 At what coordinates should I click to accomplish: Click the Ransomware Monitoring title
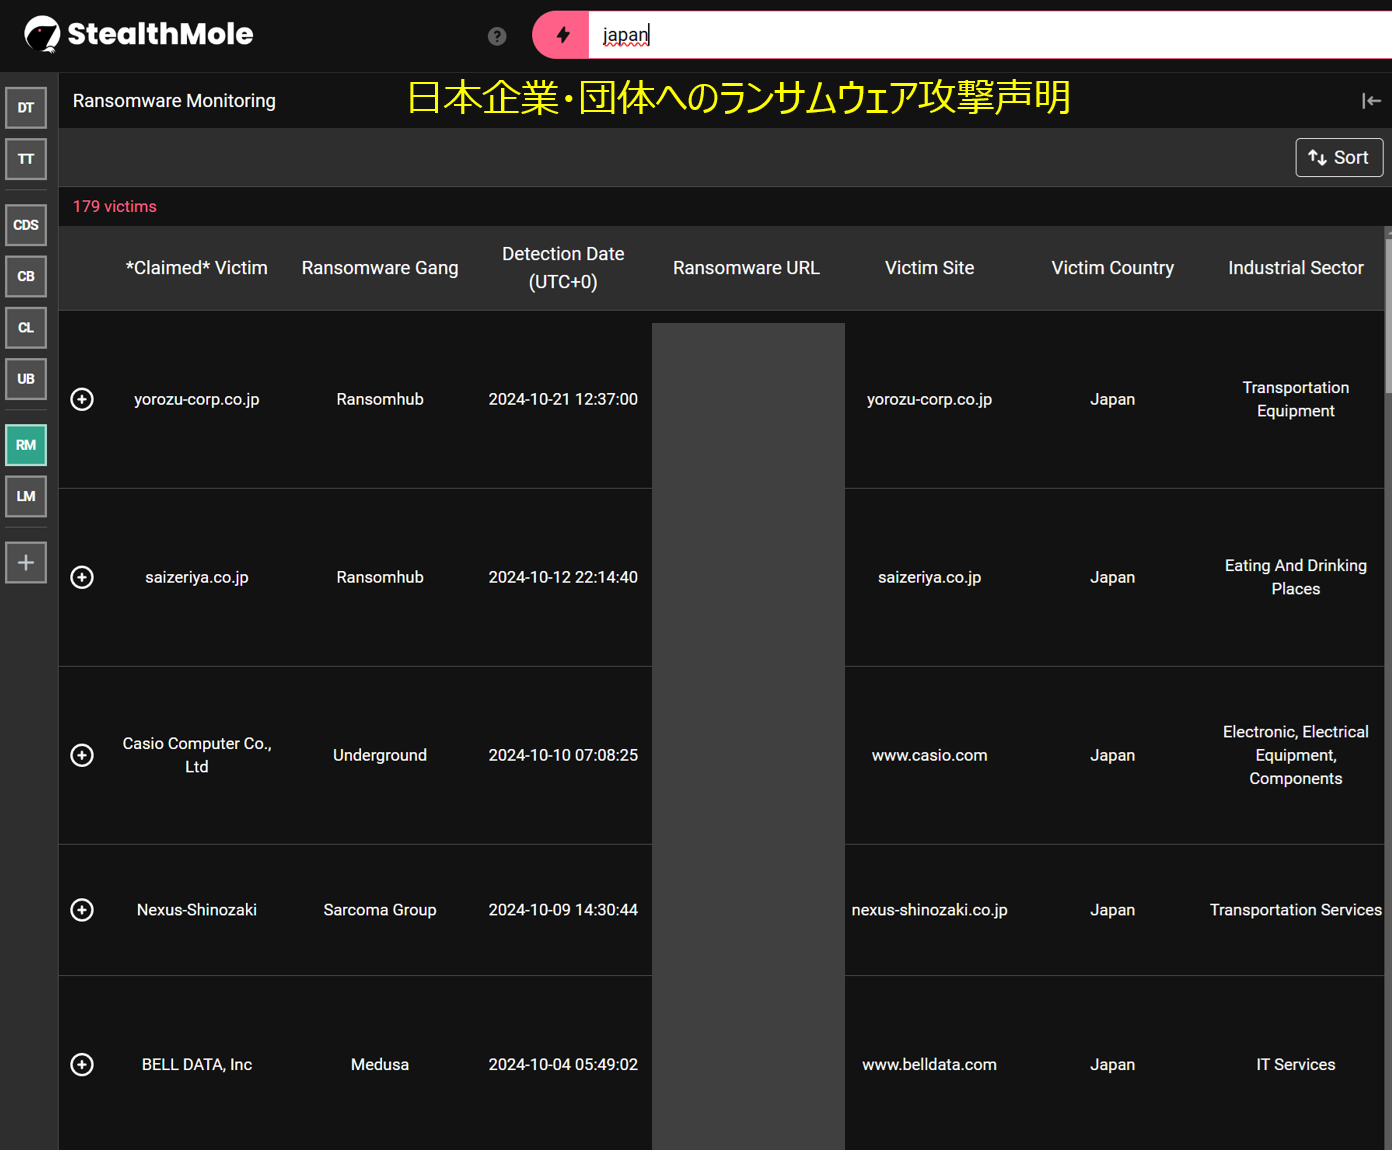(174, 100)
